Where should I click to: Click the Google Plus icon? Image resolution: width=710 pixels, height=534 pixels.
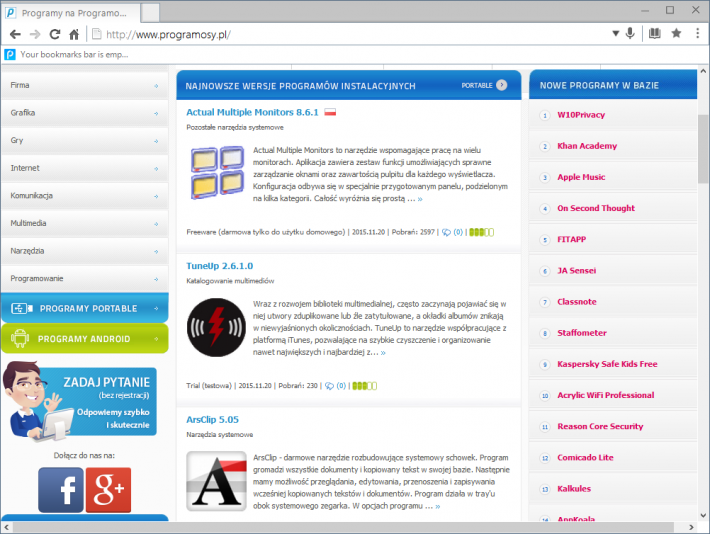tap(108, 490)
